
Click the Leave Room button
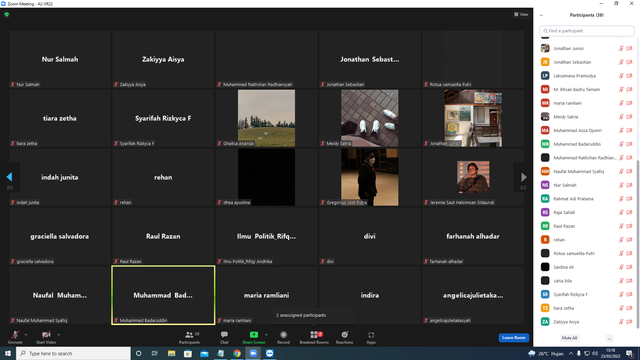[x=513, y=338]
